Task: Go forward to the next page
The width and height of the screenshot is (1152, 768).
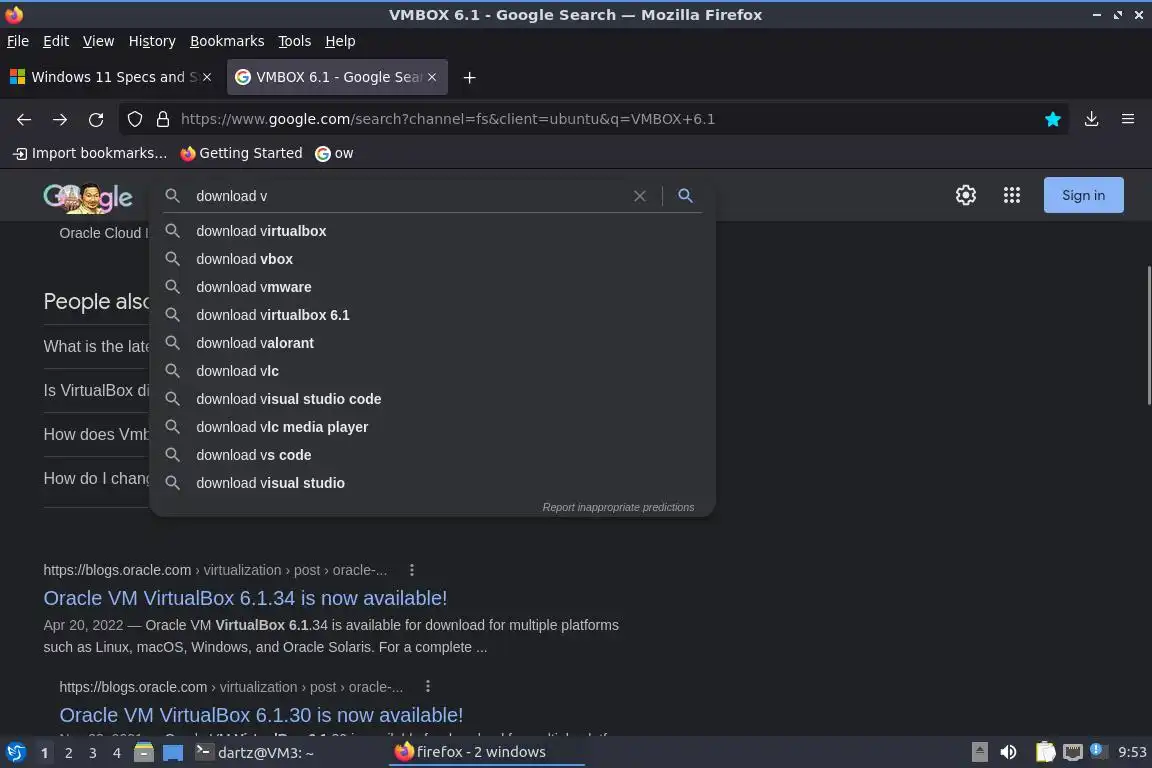Action: pyautogui.click(x=60, y=119)
